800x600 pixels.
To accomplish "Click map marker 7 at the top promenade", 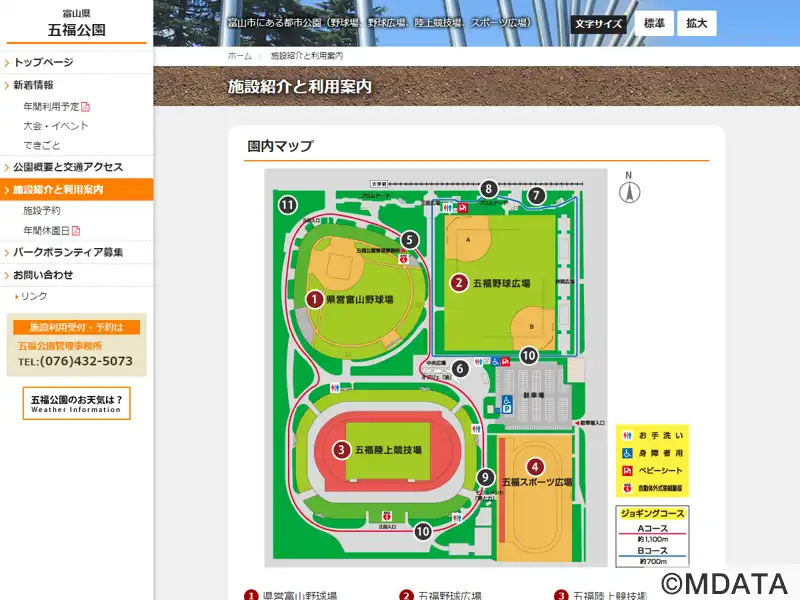I will pos(536,195).
